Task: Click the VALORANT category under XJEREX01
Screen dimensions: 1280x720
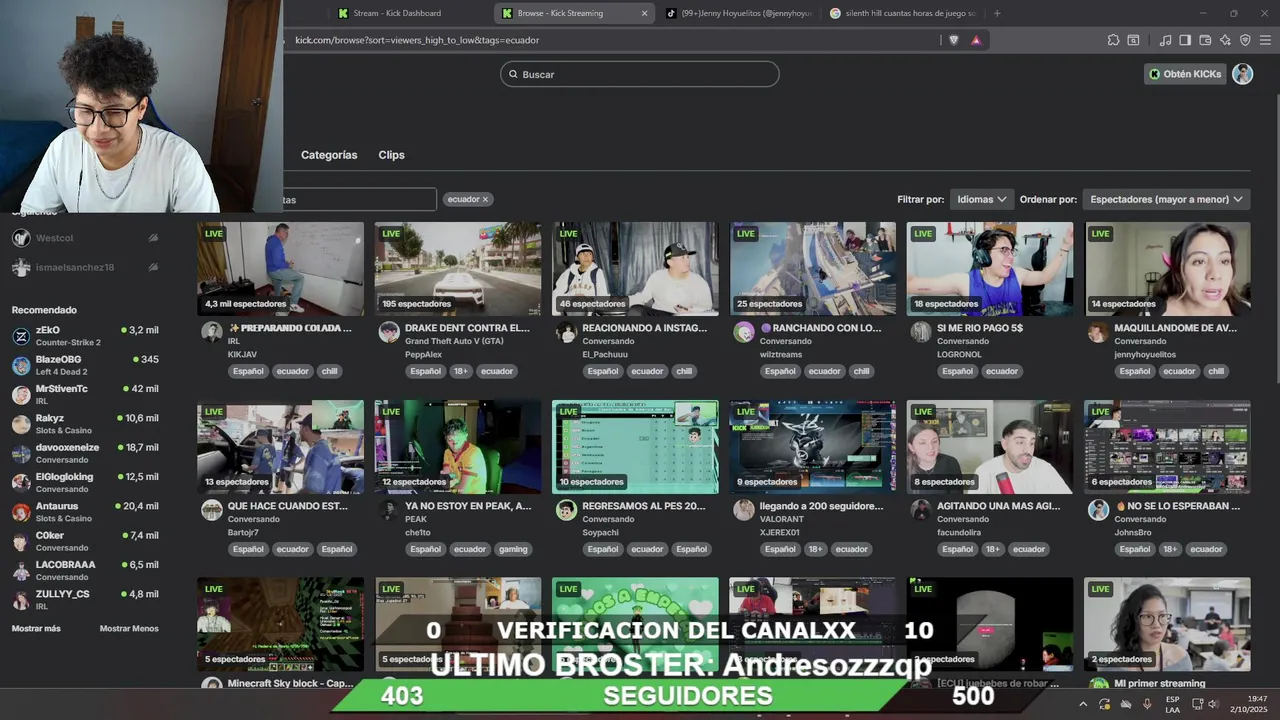Action: (782, 519)
